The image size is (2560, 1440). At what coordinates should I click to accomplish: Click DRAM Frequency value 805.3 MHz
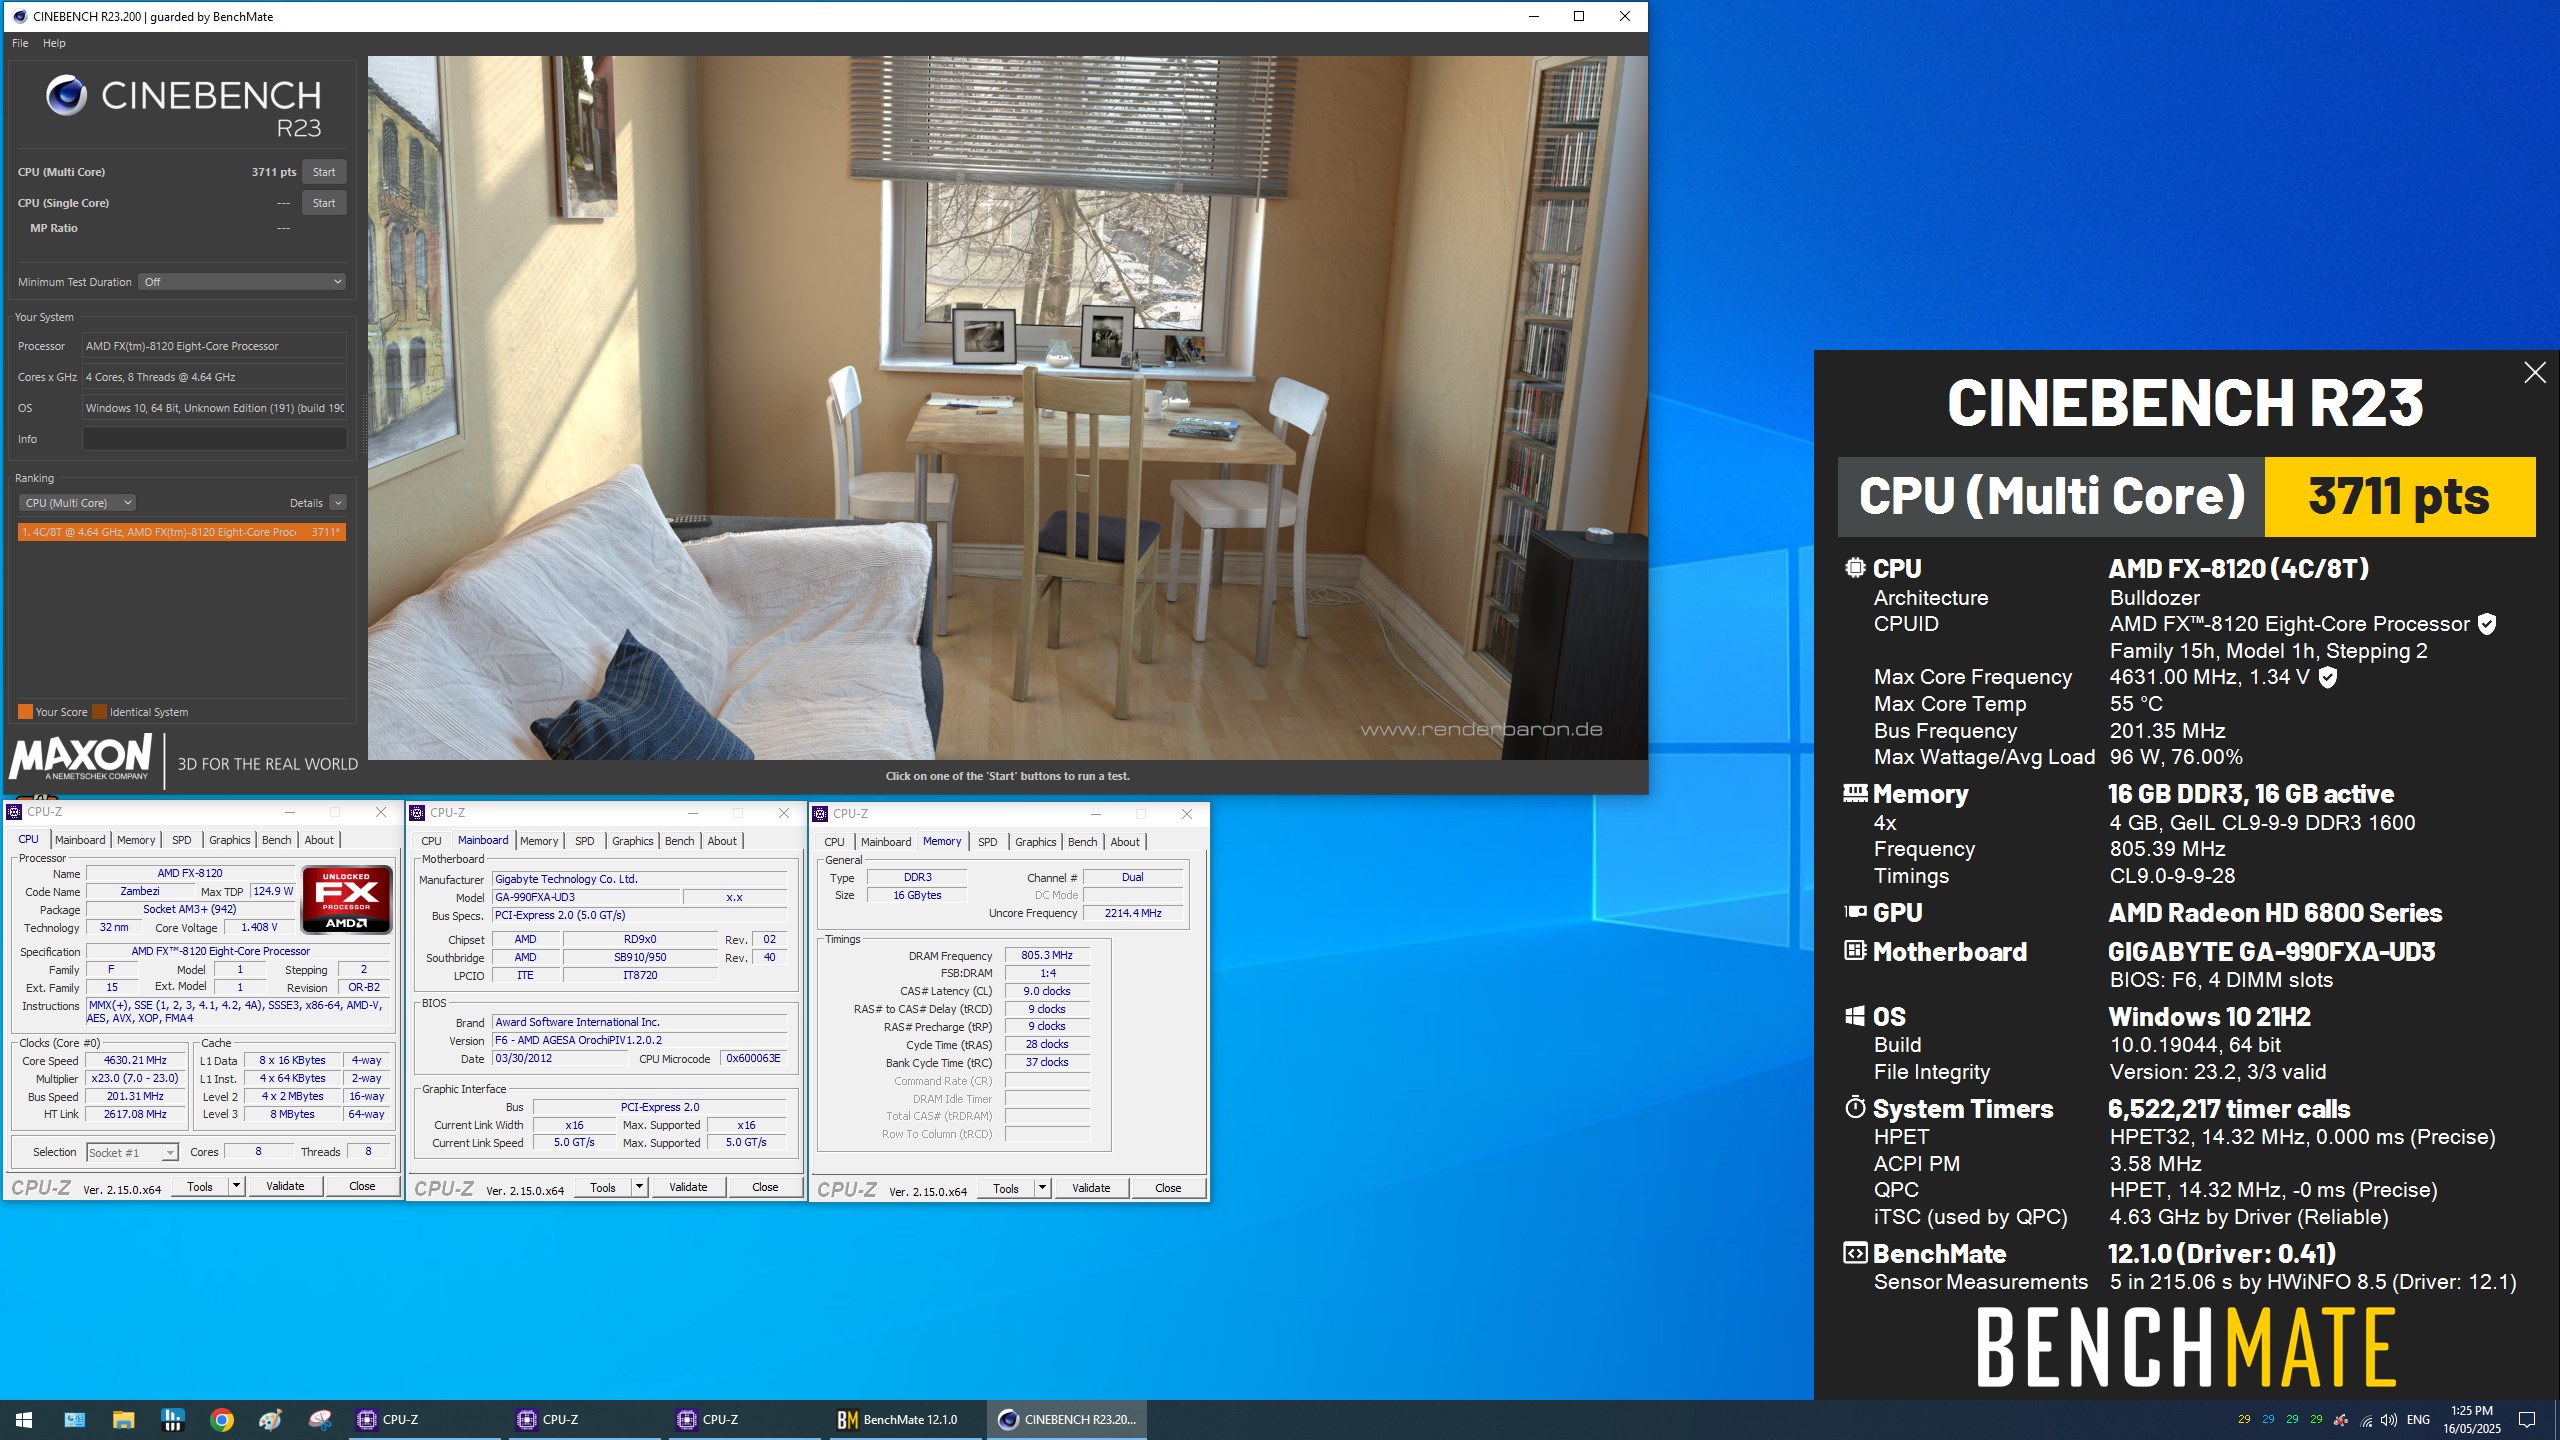coord(1047,955)
